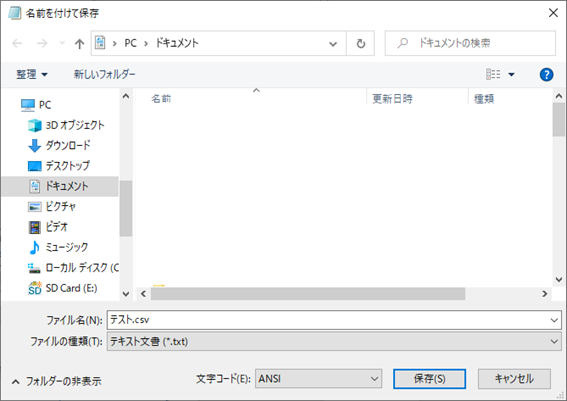Expand the 文字コード ANSI dropdown
This screenshot has height=401, width=567.
pos(318,379)
